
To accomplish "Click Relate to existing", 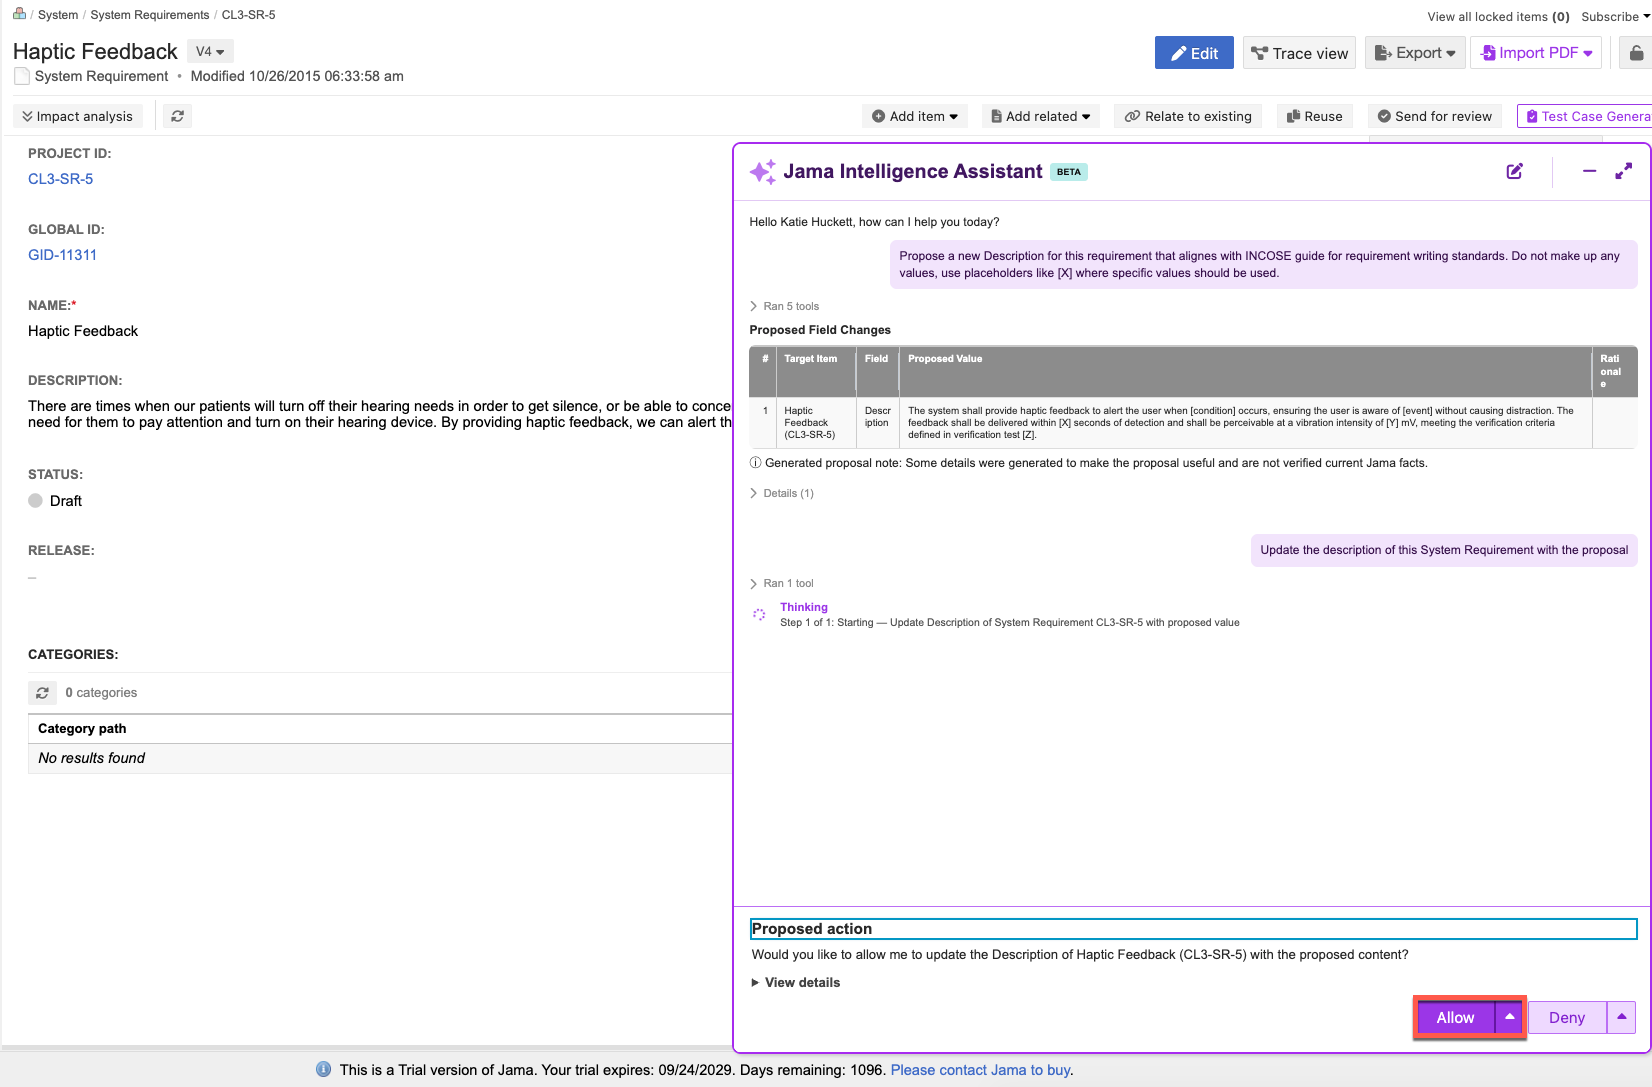I will pyautogui.click(x=1188, y=116).
